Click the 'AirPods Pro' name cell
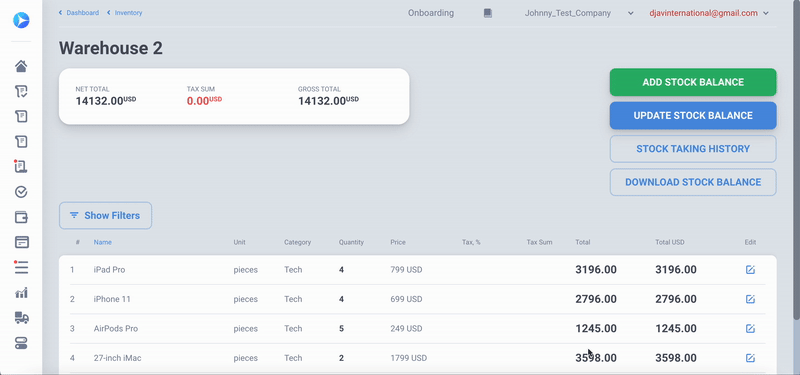 point(116,329)
